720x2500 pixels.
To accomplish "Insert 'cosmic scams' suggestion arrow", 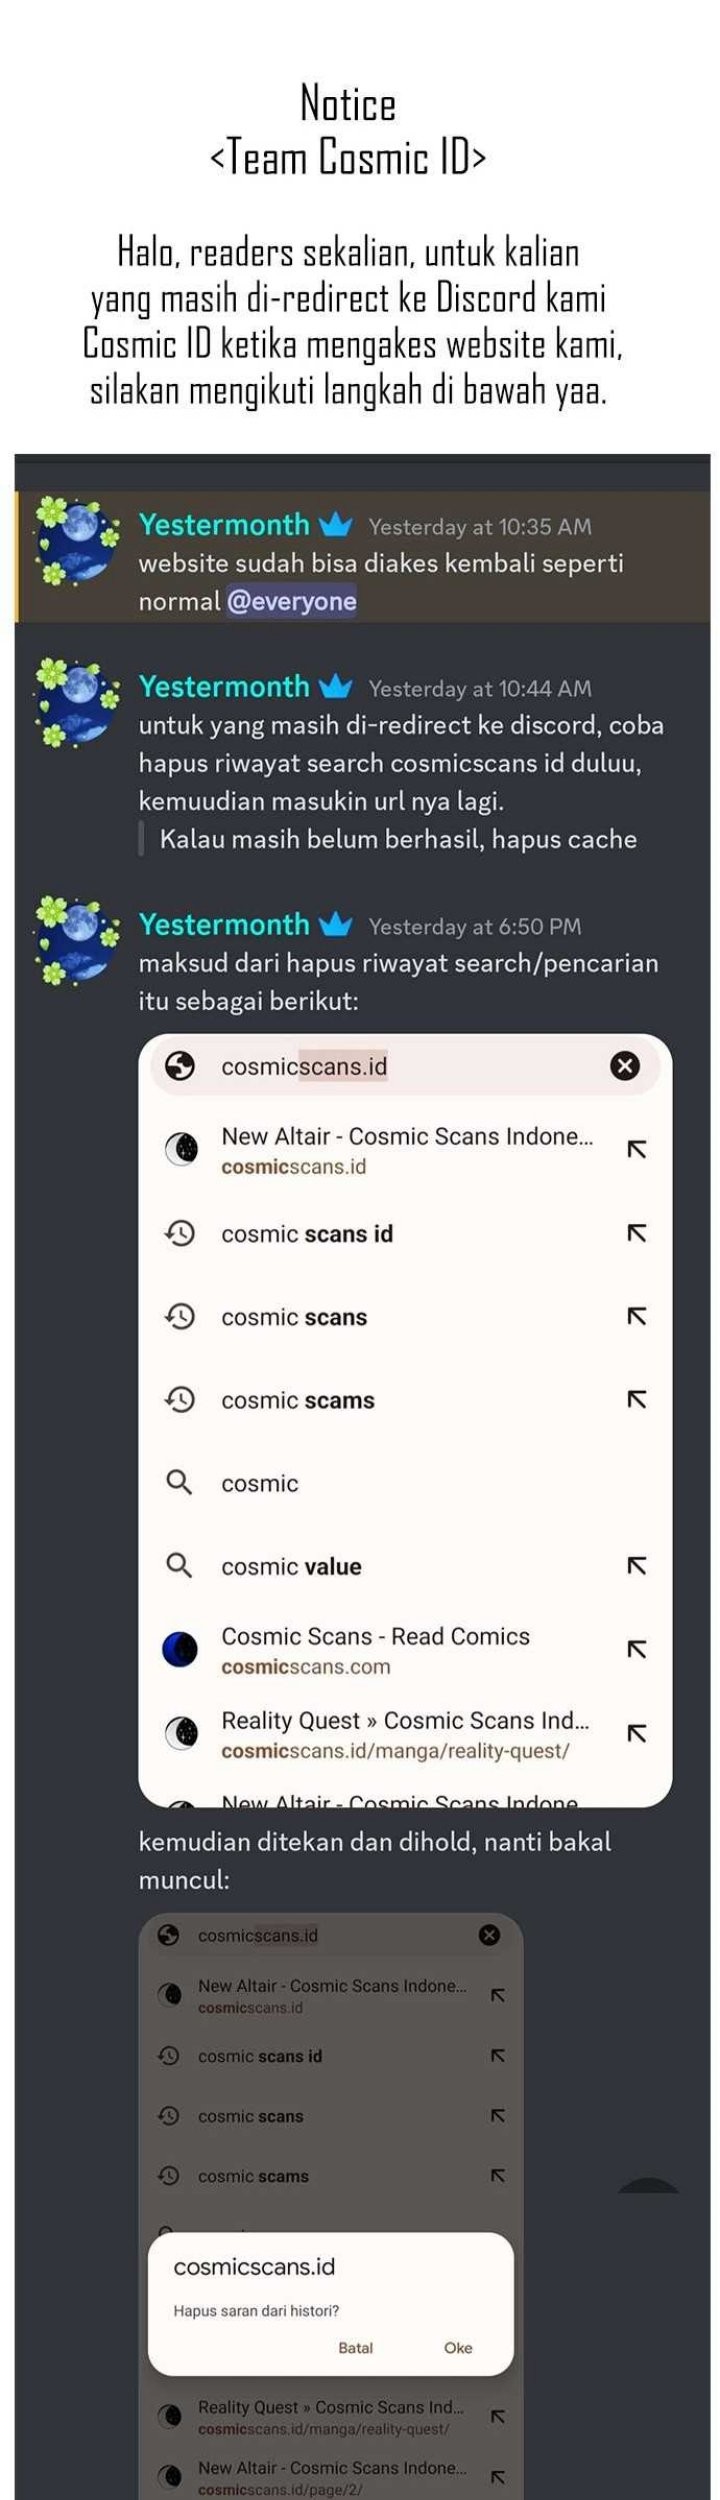I will click(x=636, y=1399).
